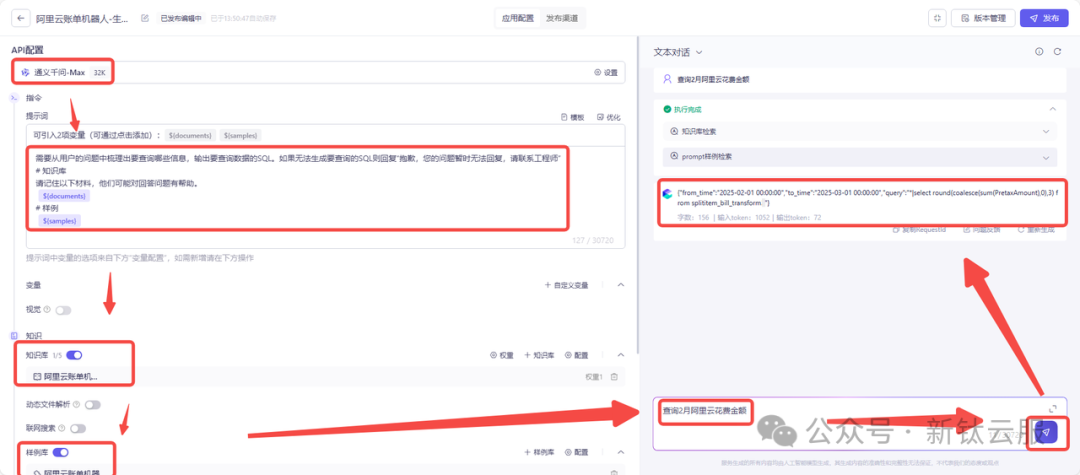Edit the app name with pencil icon
This screenshot has width=1080, height=475.
pyautogui.click(x=145, y=18)
